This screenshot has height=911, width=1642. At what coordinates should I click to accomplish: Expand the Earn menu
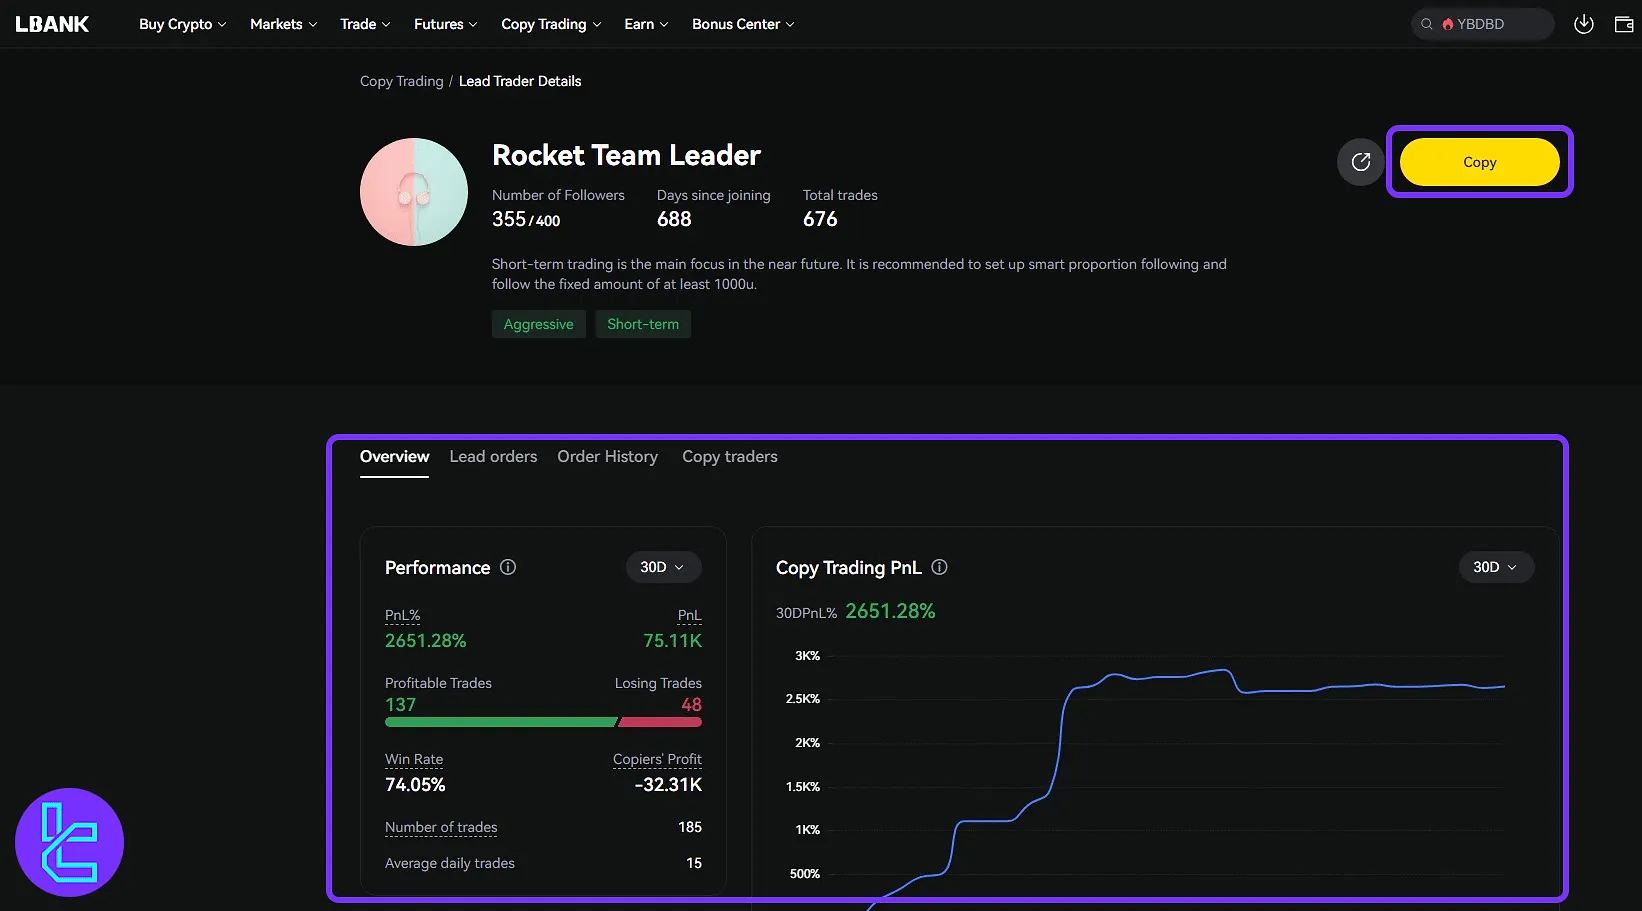(646, 24)
